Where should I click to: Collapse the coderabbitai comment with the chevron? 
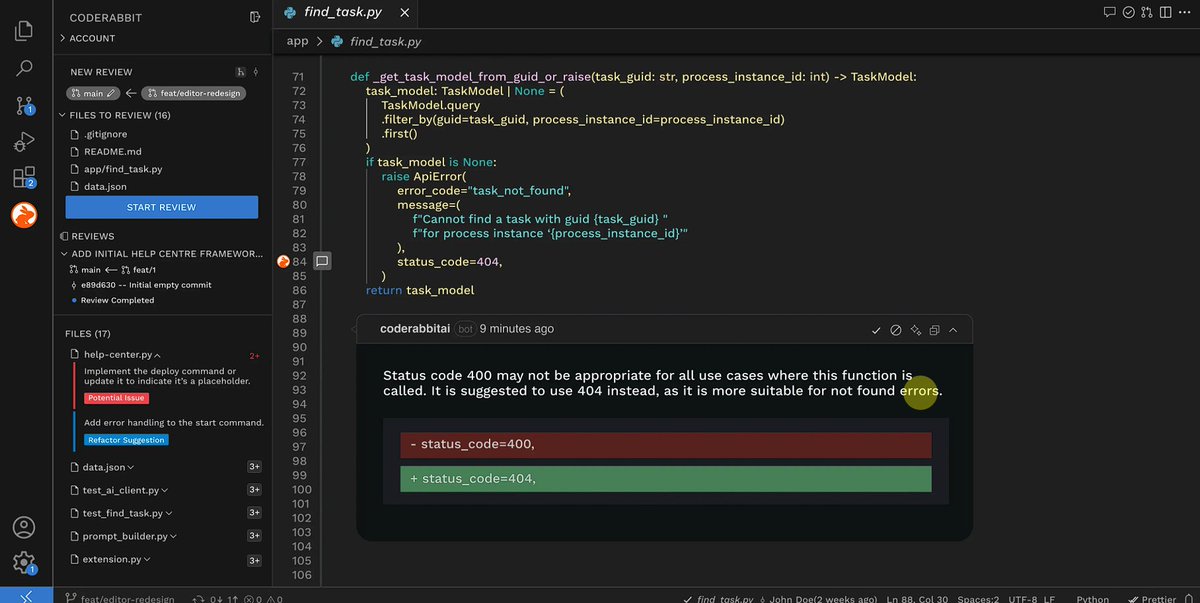(953, 329)
